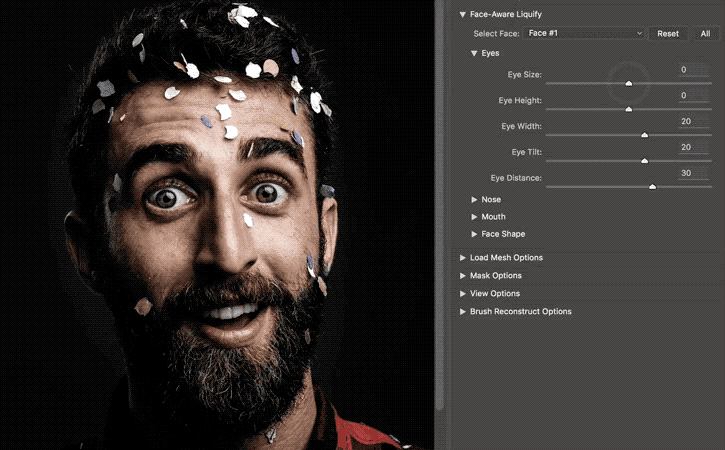Expand View Options panel
The height and width of the screenshot is (450, 725).
click(463, 293)
